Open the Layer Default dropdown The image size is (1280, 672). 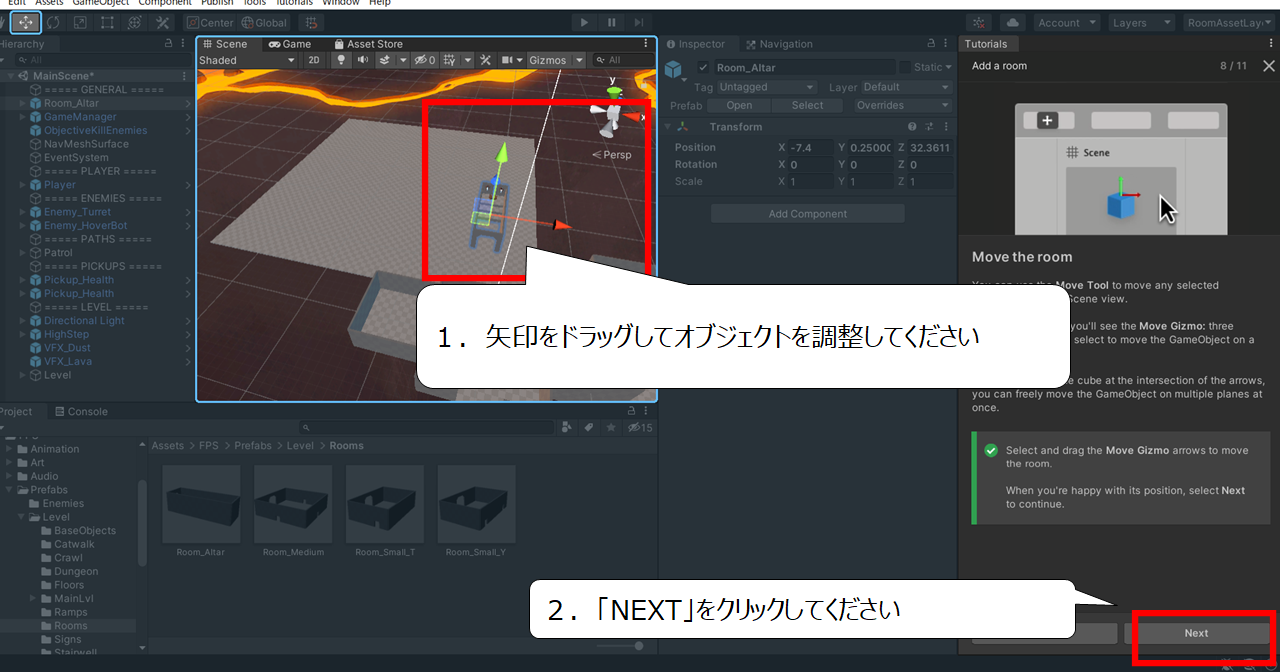906,87
